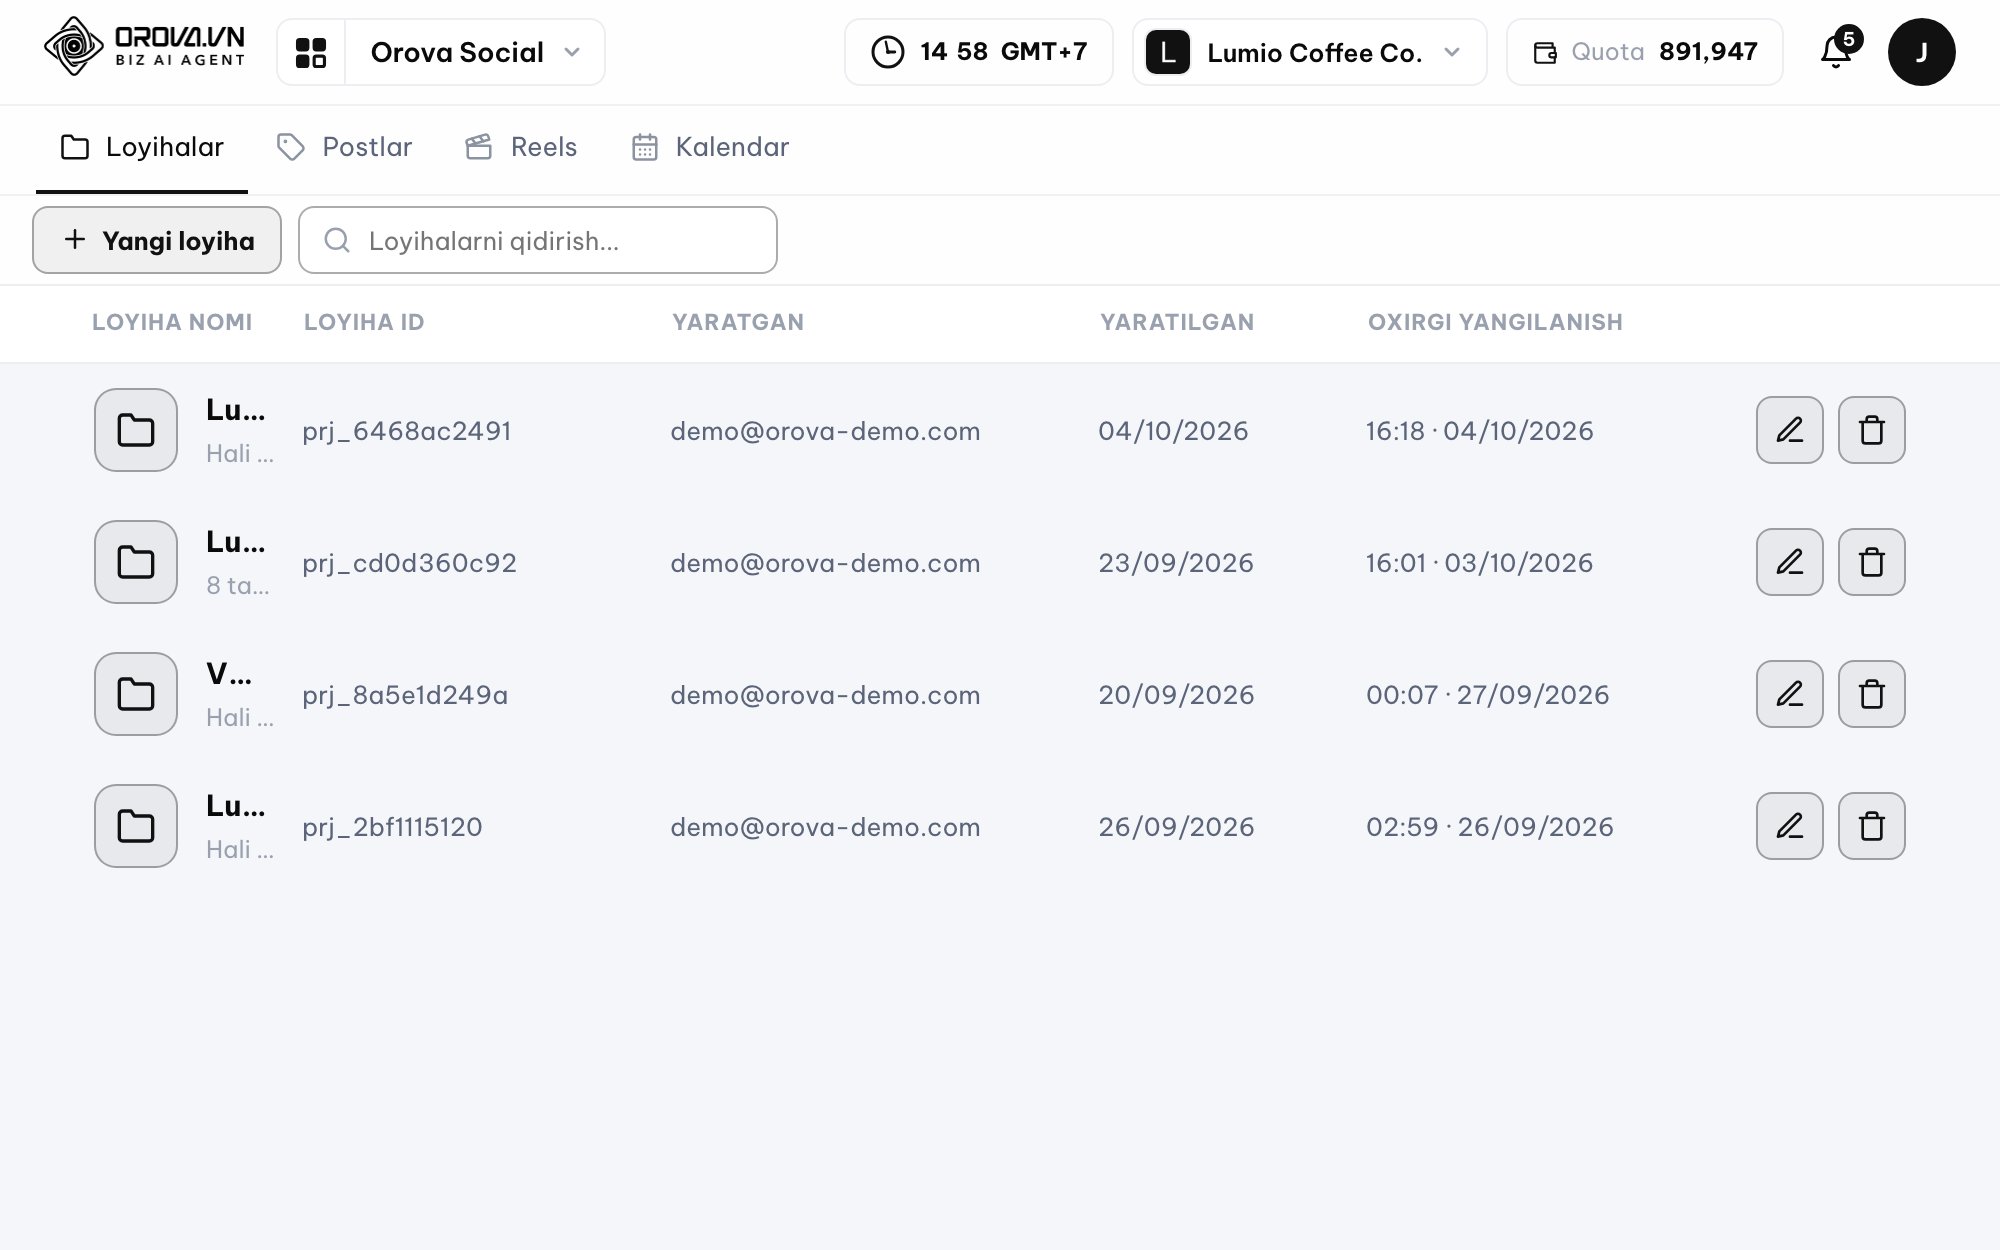The image size is (2000, 1250).
Task: Edit project prj_6468ac2491 with pencil icon
Action: pyautogui.click(x=1790, y=430)
